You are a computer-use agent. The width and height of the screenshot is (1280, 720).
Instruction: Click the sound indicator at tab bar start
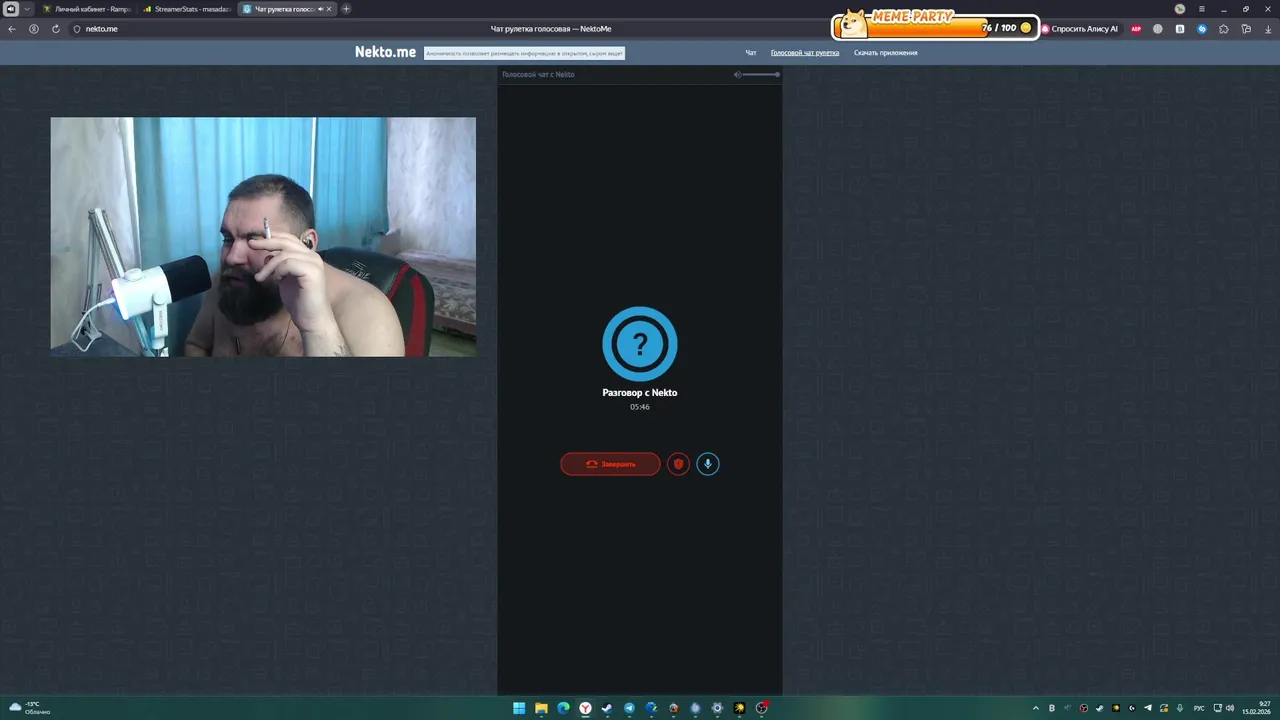[11, 9]
